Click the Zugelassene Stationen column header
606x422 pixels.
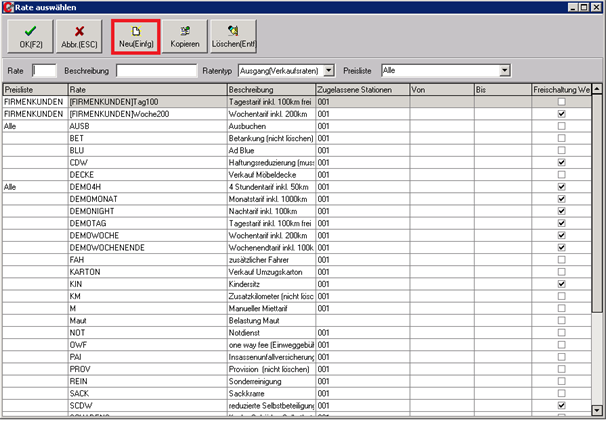click(x=360, y=90)
